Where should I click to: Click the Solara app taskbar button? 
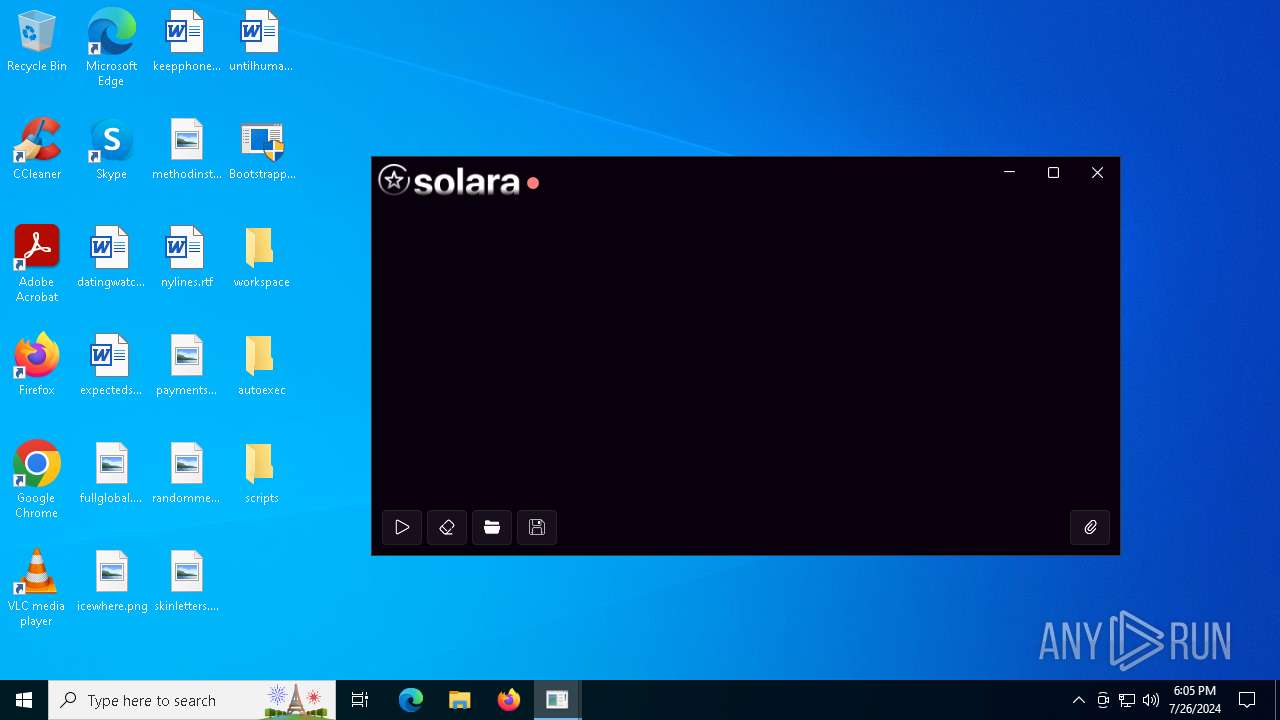(557, 700)
